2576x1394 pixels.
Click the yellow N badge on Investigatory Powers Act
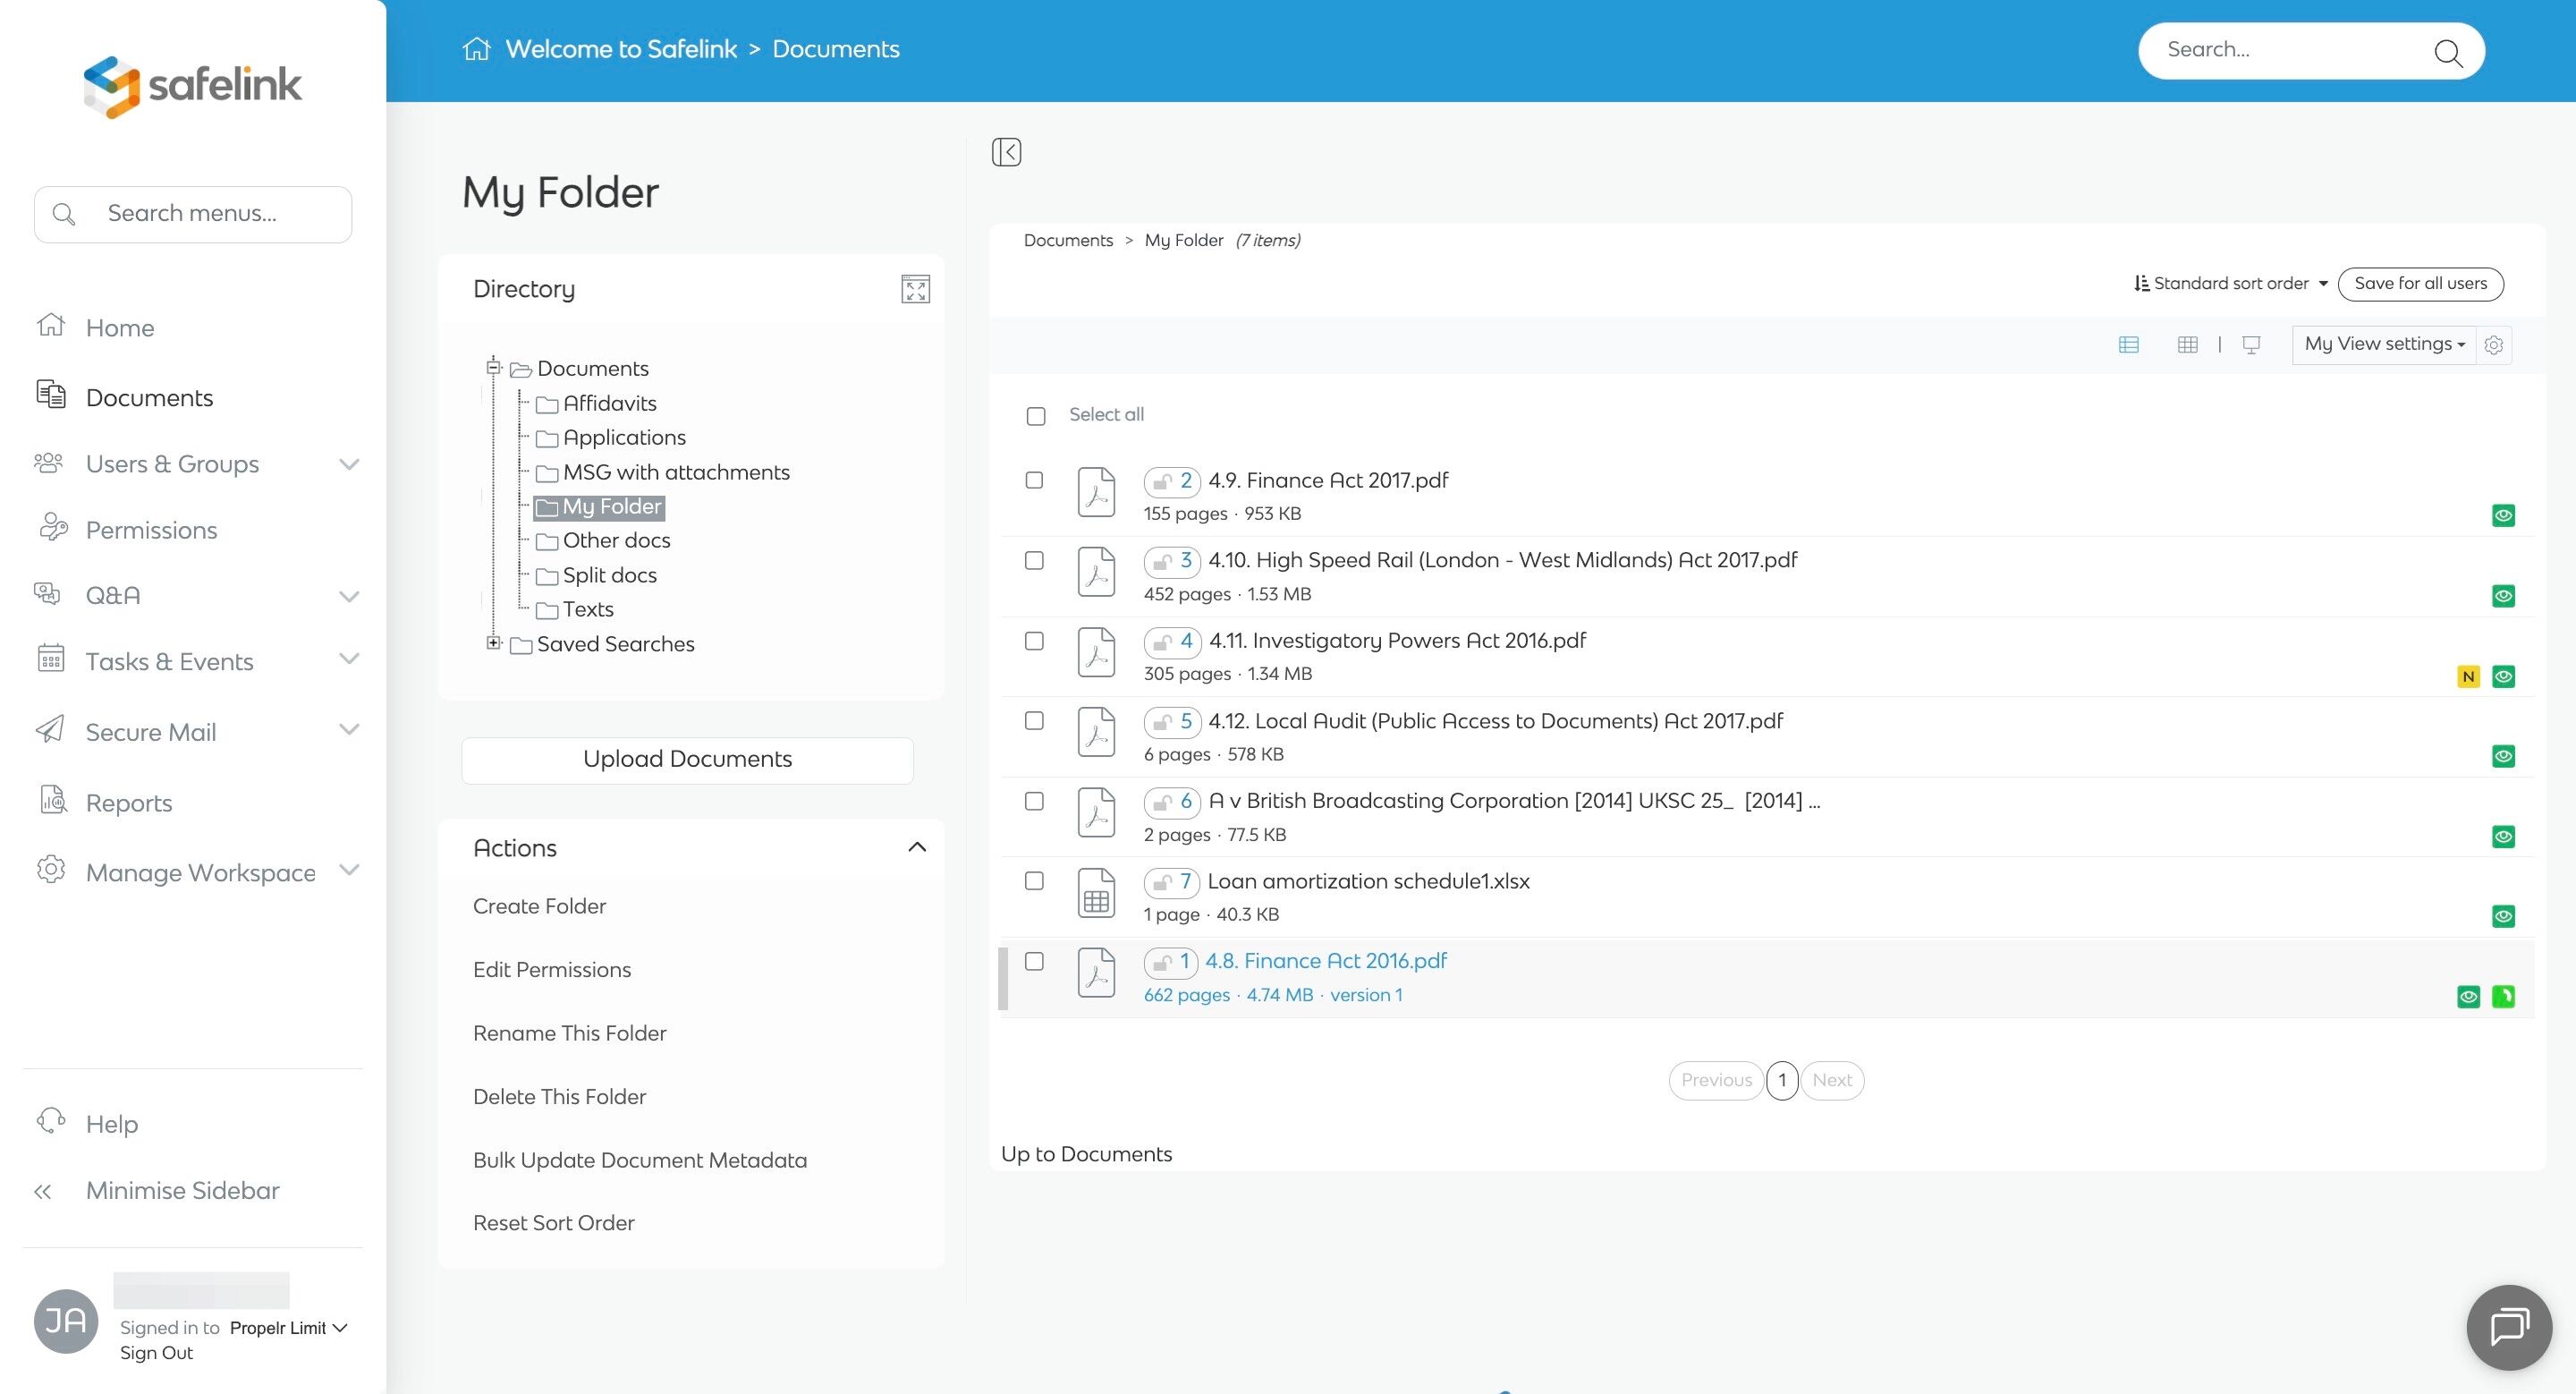tap(2468, 676)
